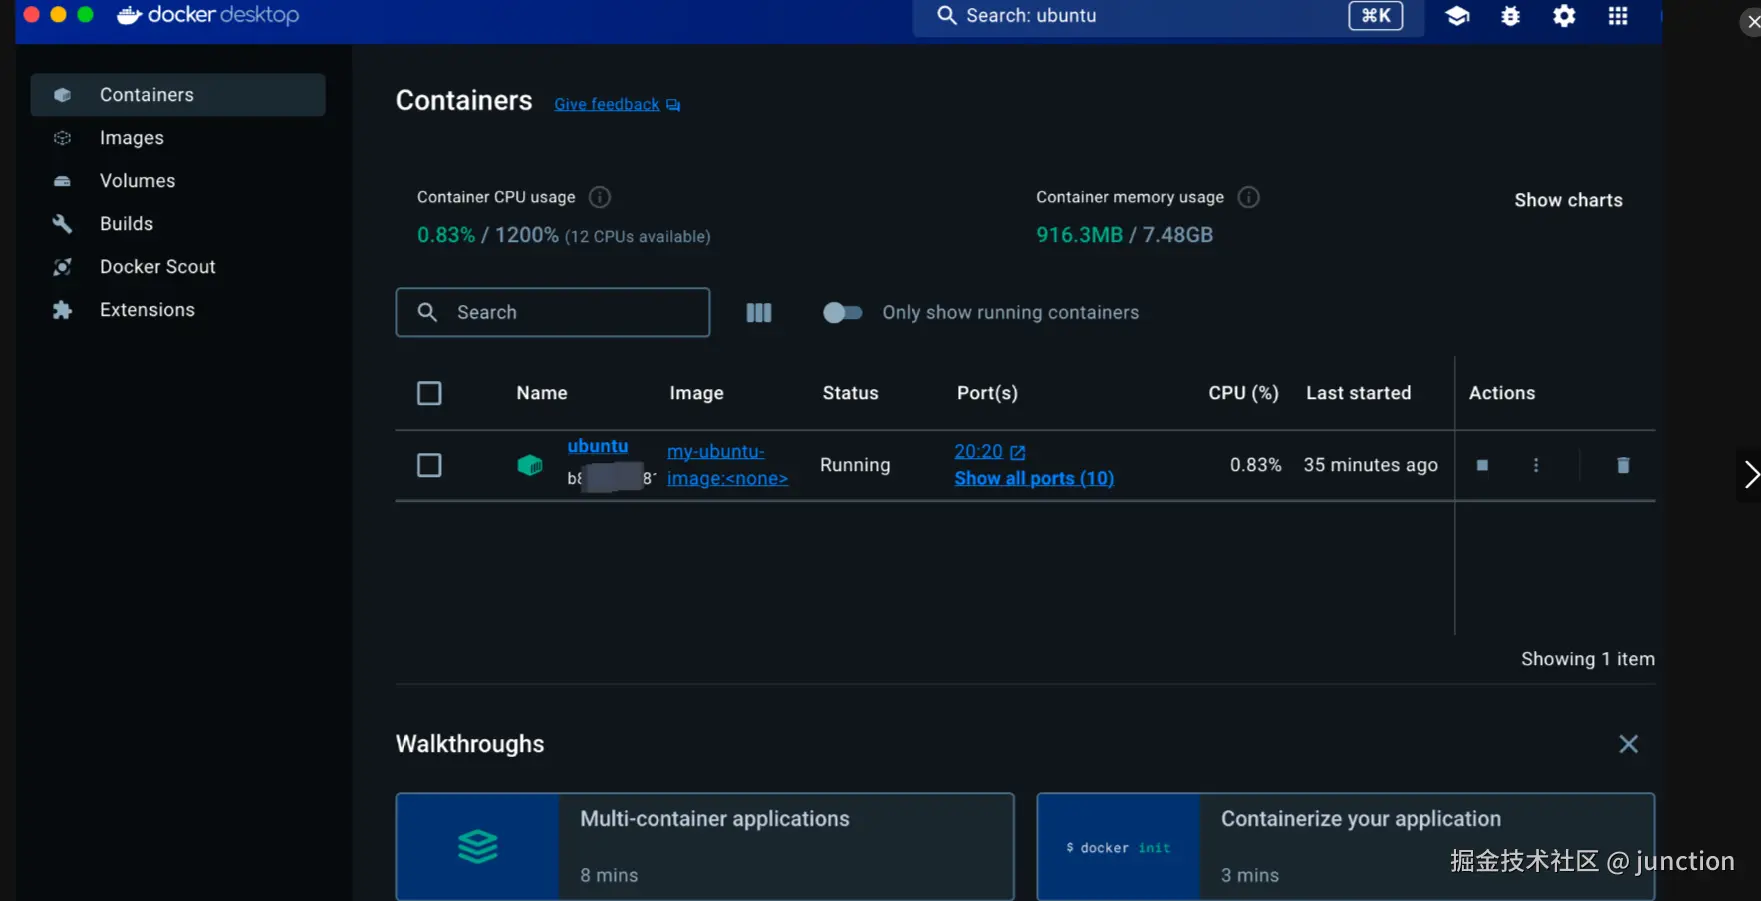The width and height of the screenshot is (1761, 901).
Task: Sort by CPU (%) column header
Action: tap(1243, 393)
